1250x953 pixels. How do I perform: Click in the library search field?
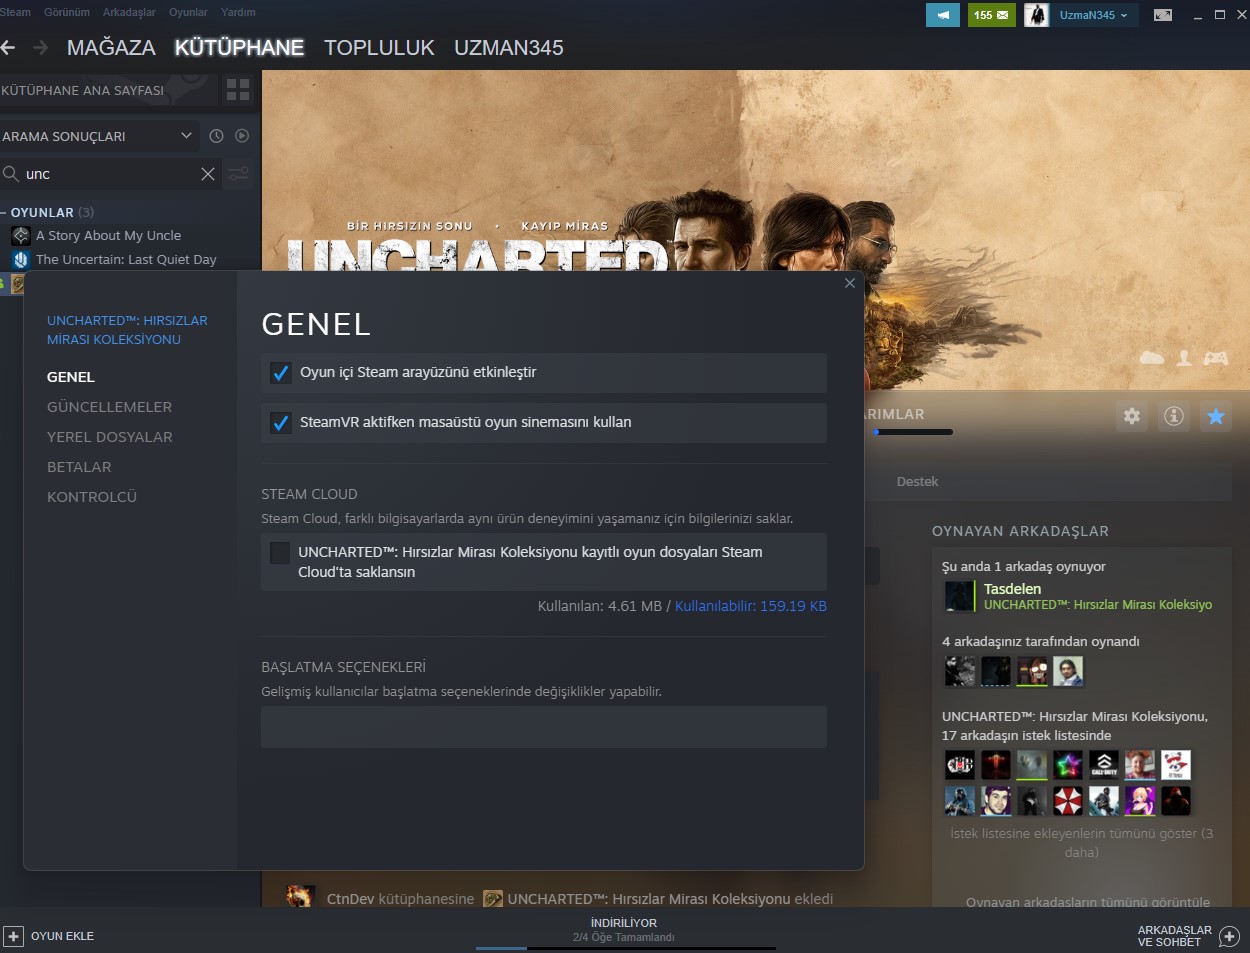pos(108,174)
